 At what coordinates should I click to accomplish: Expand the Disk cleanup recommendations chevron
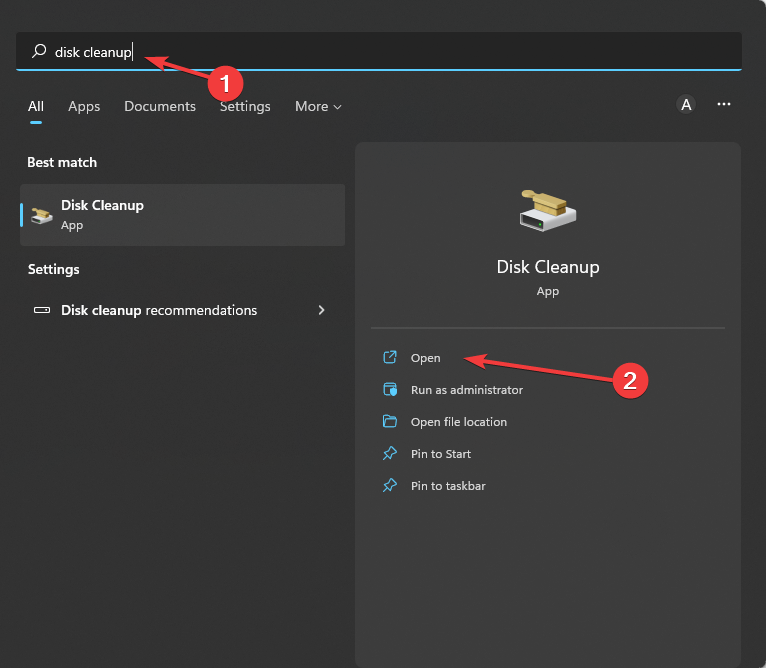(x=321, y=310)
